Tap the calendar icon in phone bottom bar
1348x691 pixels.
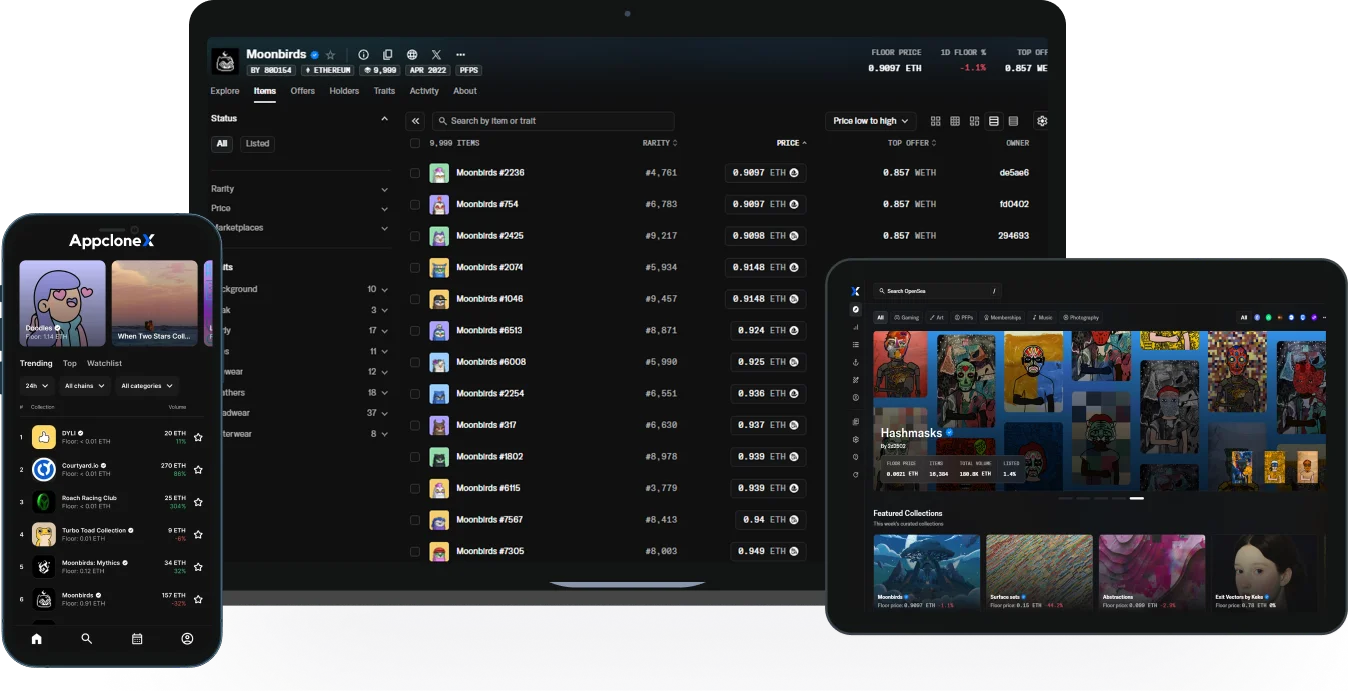(x=137, y=638)
